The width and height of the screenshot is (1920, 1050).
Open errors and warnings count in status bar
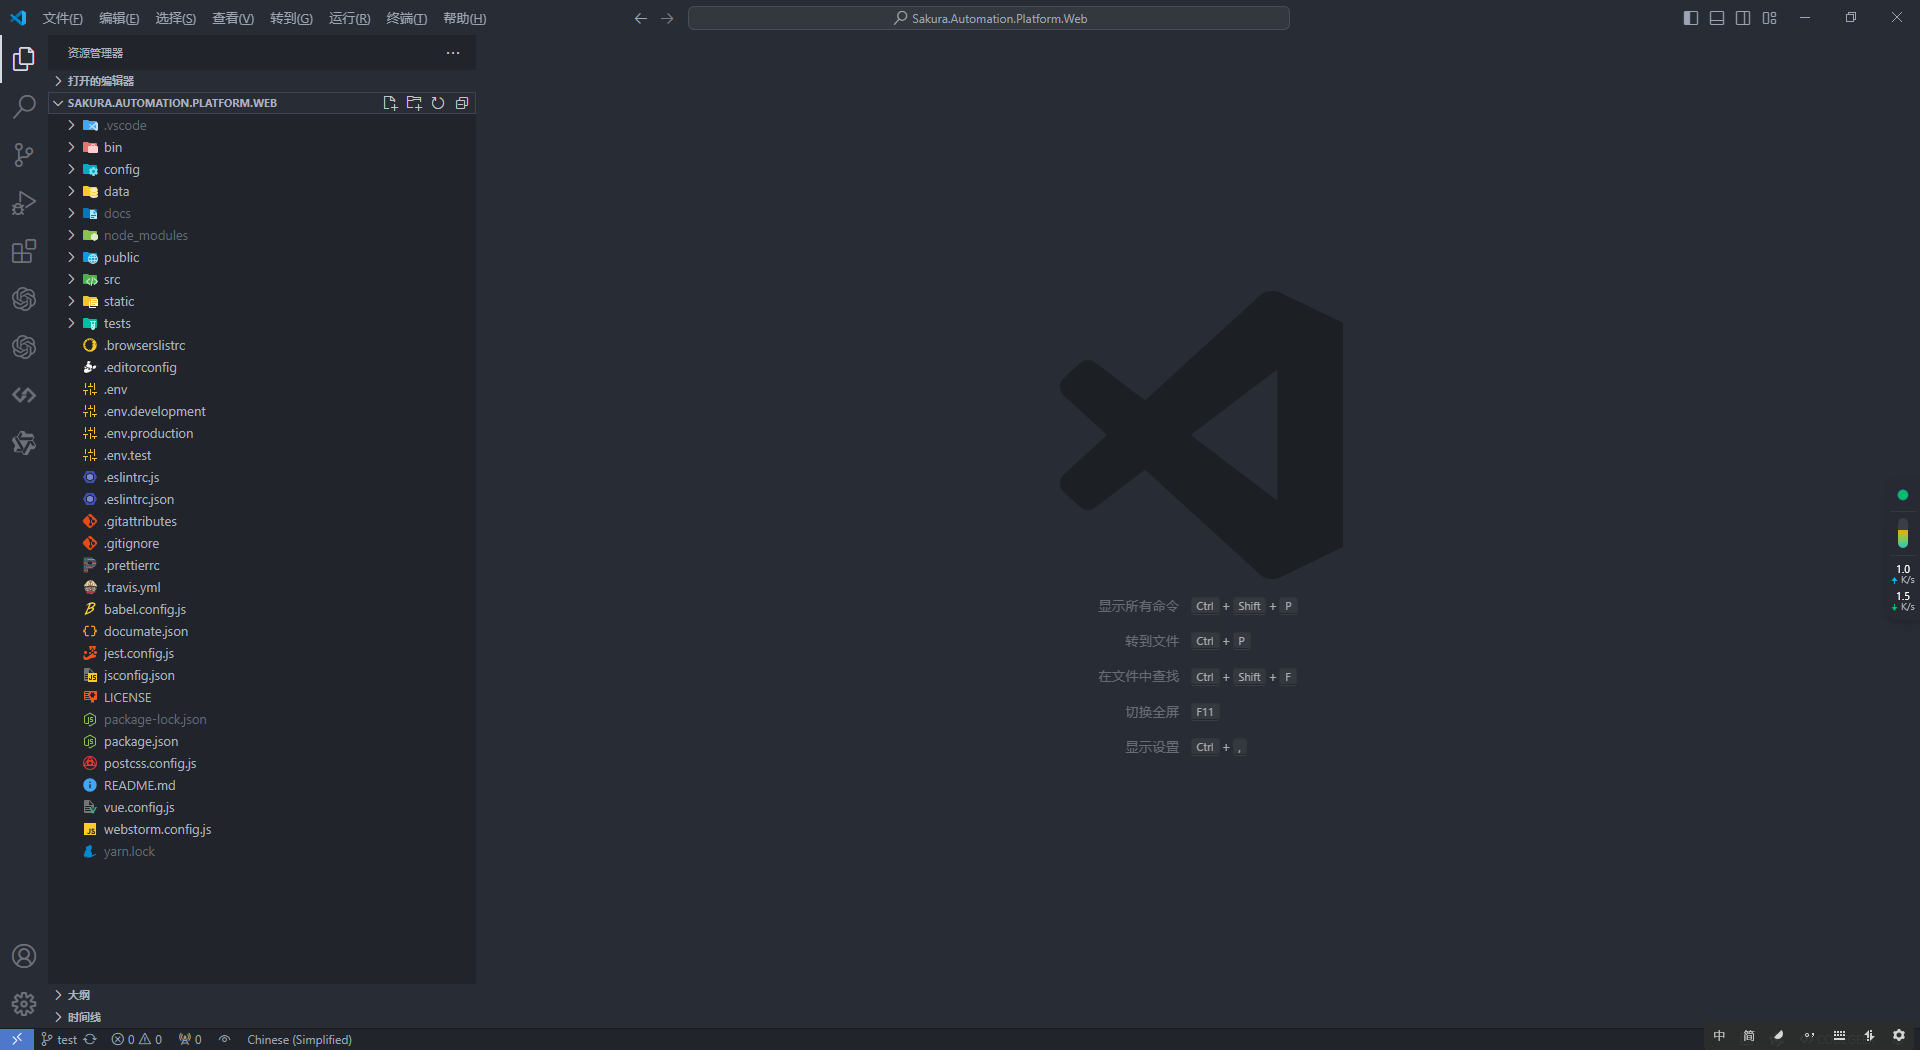[137, 1039]
